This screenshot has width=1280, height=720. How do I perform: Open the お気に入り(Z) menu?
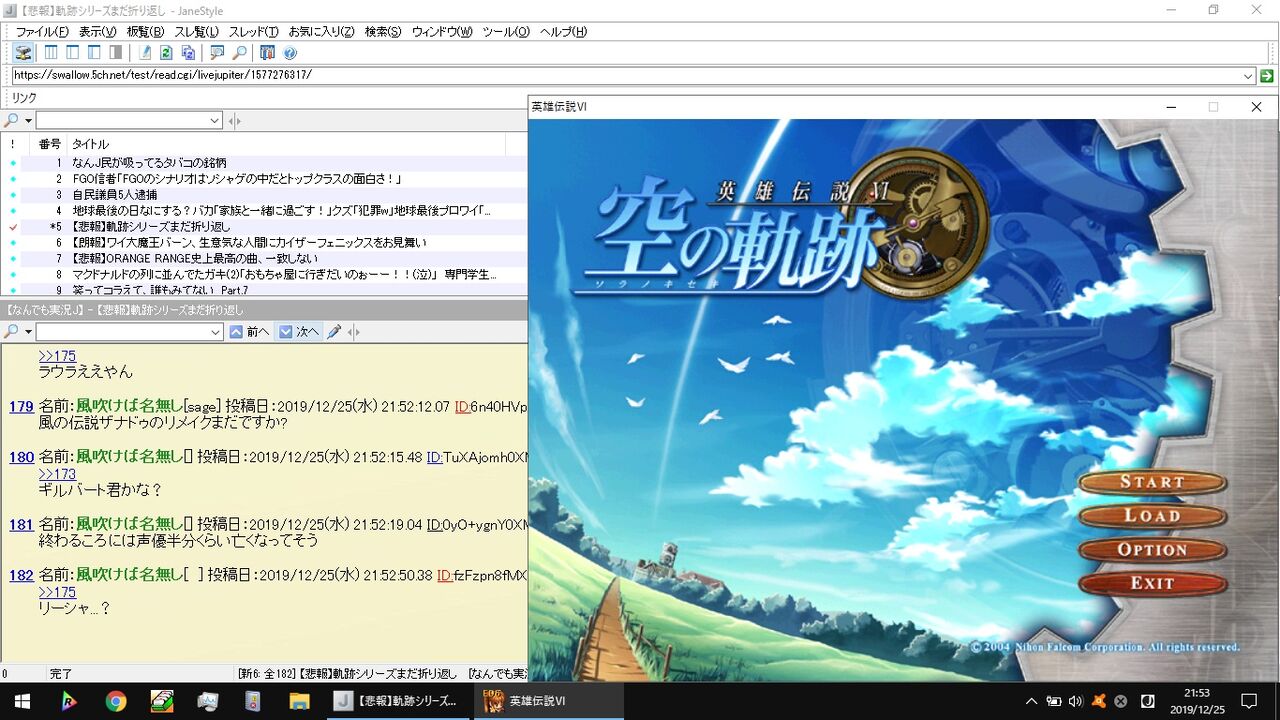[x=321, y=32]
